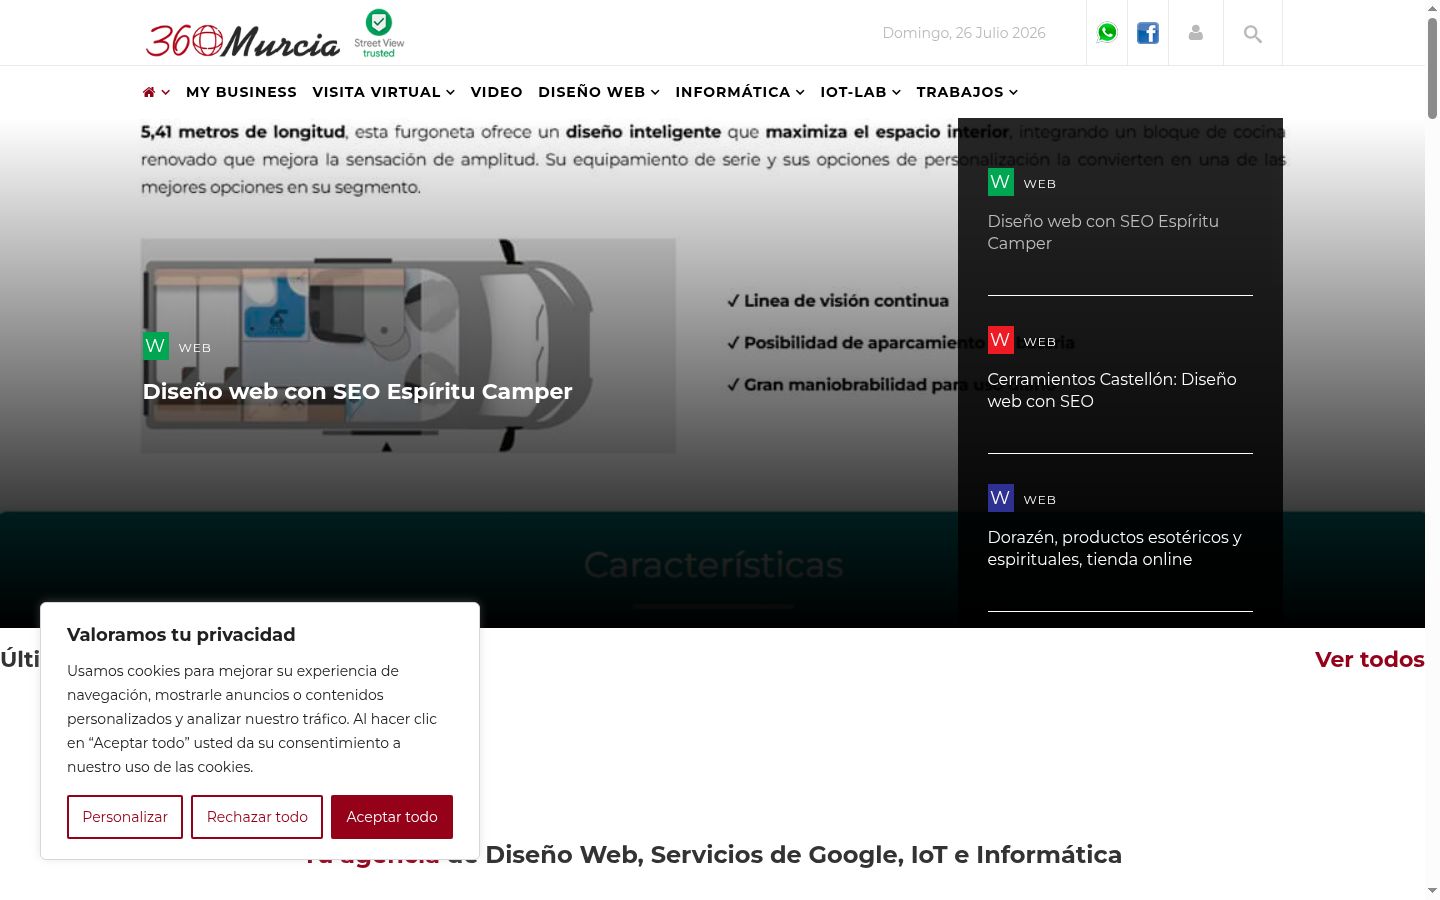
Task: Click the page vertical scrollbar thumb
Action: (1432, 68)
